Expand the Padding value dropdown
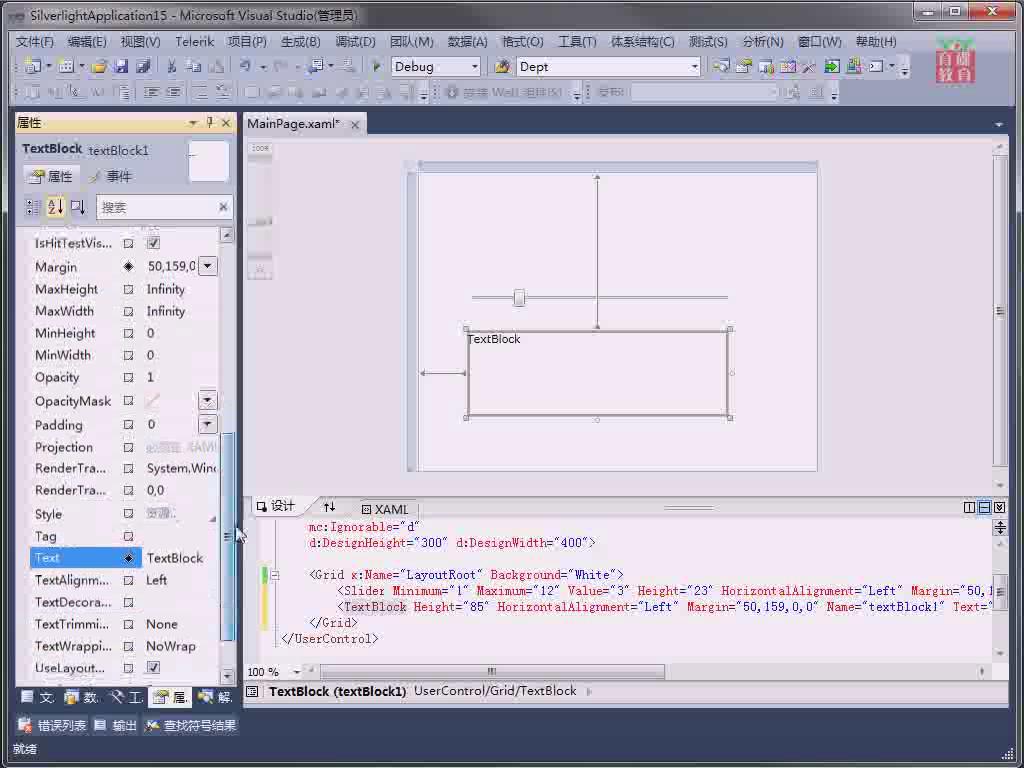This screenshot has width=1024, height=768. point(208,424)
